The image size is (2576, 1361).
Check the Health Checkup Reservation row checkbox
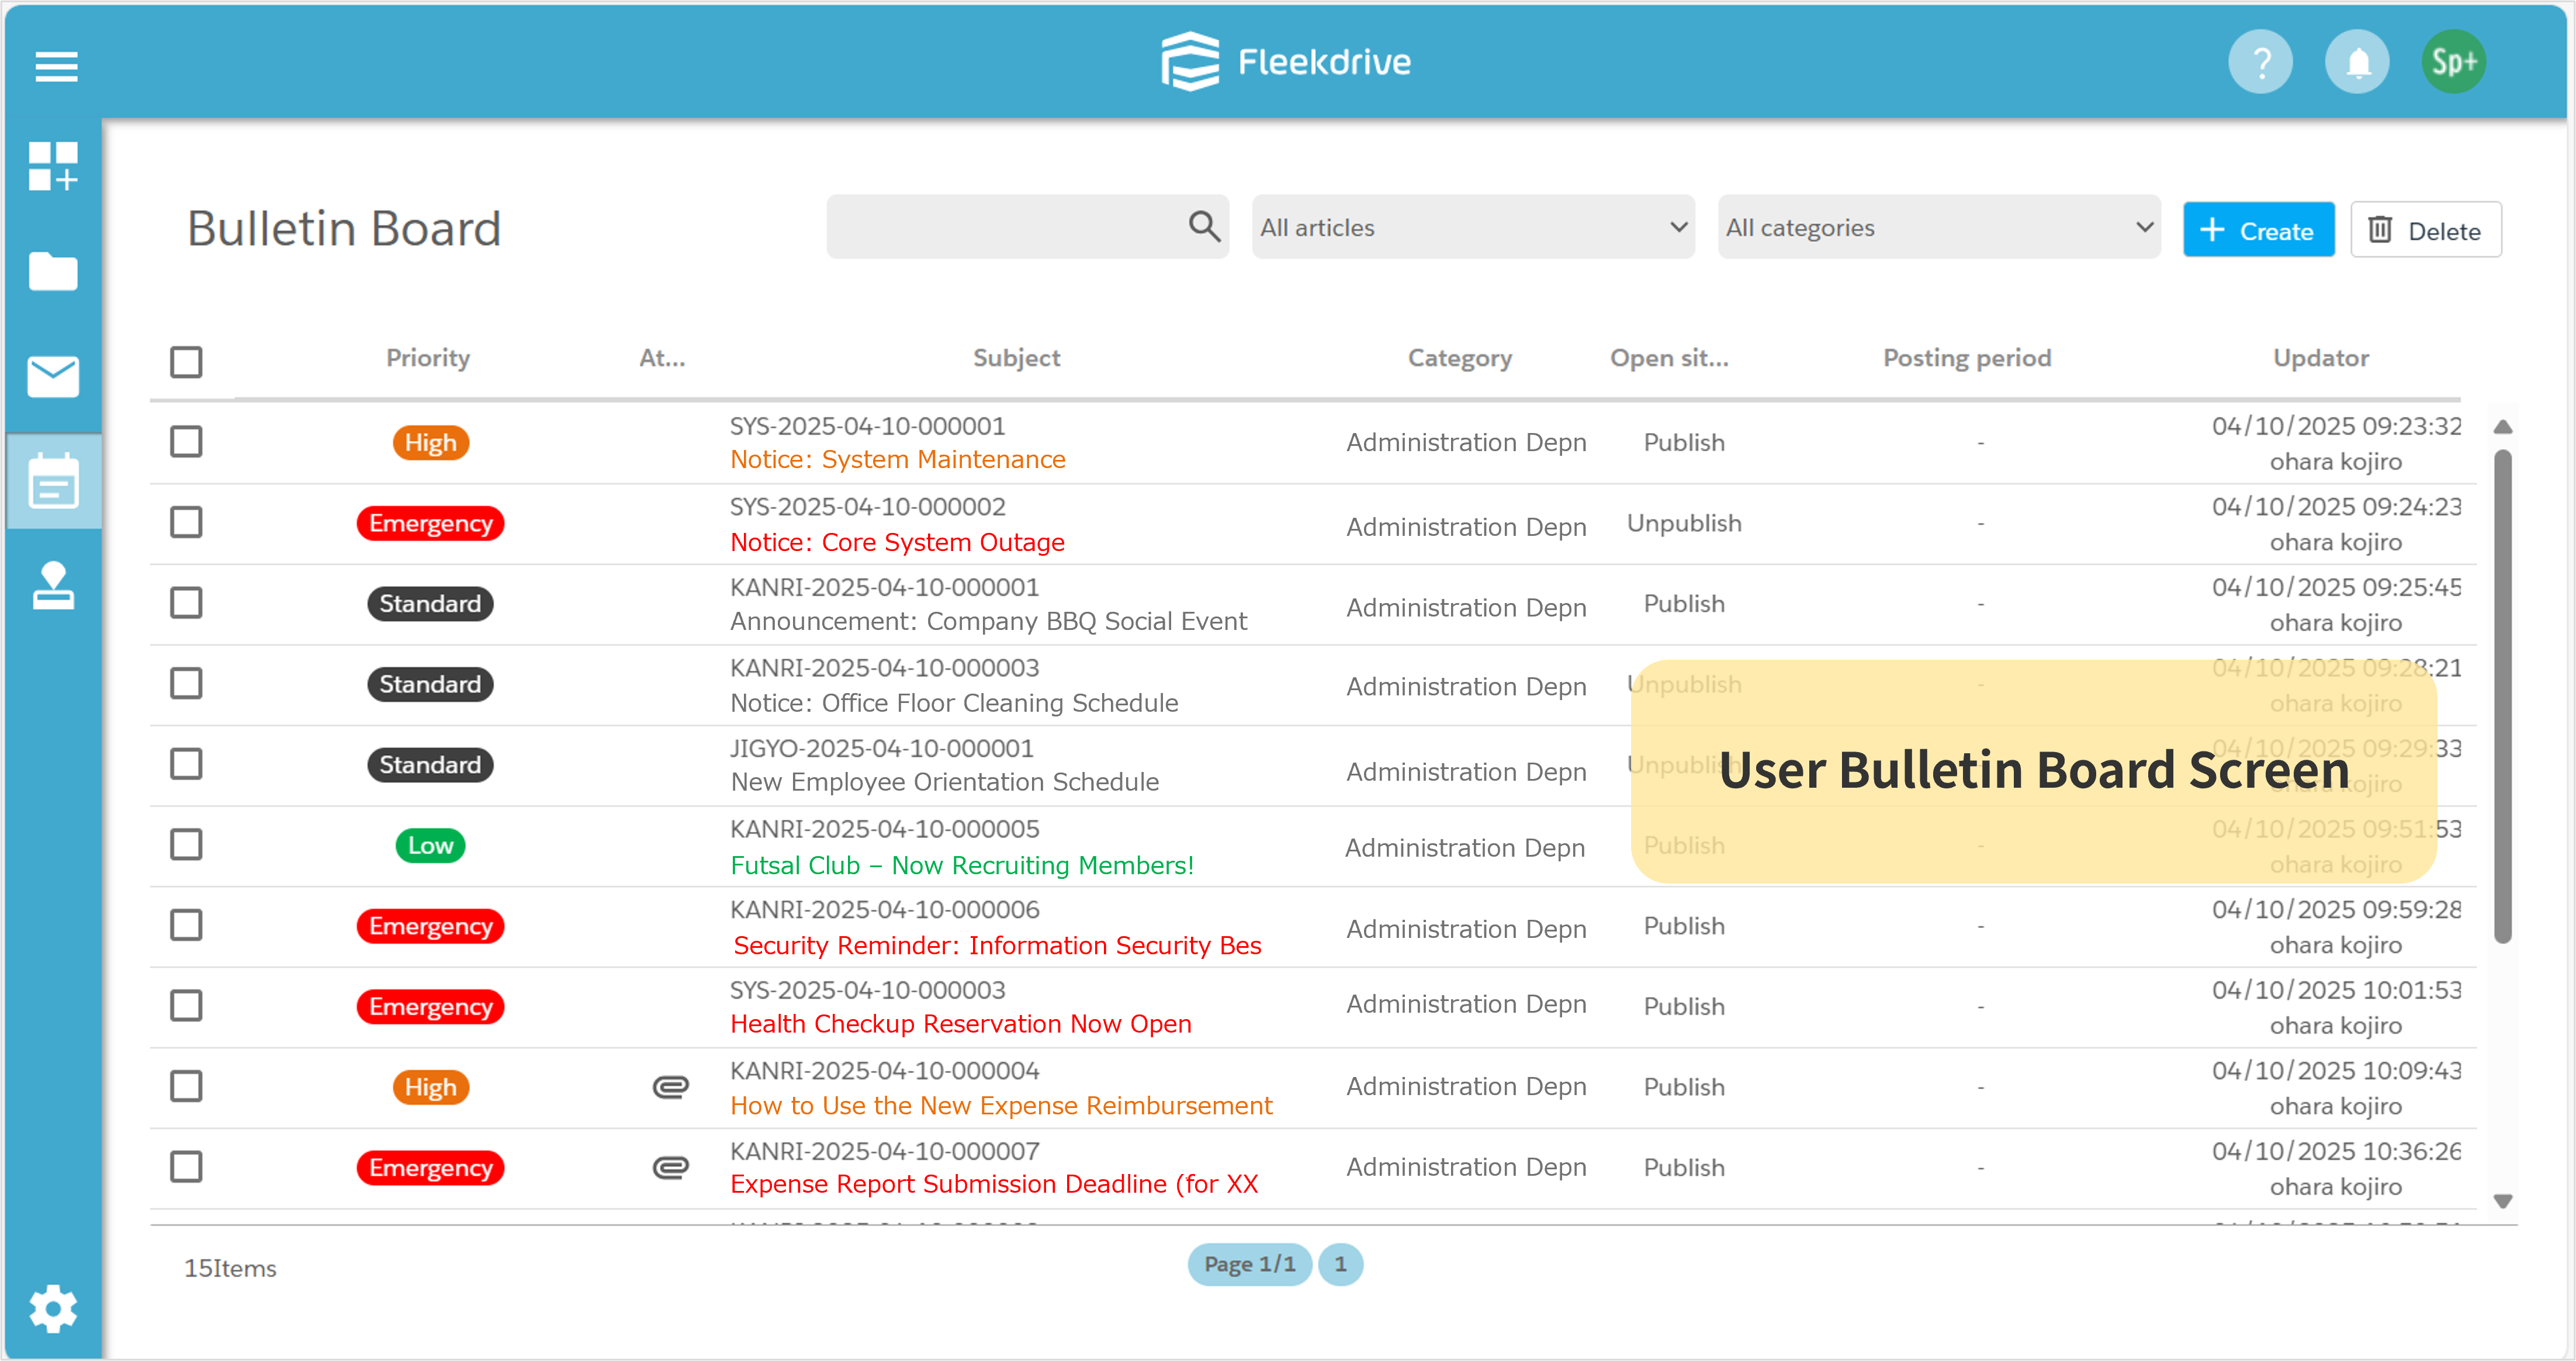coord(186,1006)
